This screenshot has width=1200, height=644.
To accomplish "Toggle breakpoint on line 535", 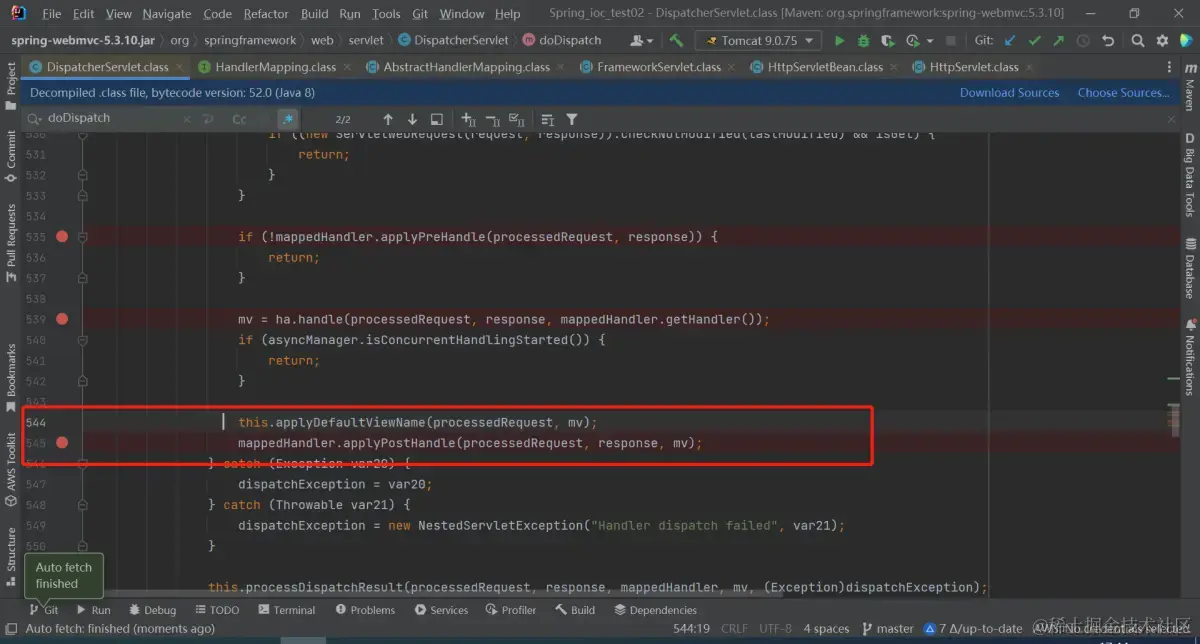I will click(62, 237).
